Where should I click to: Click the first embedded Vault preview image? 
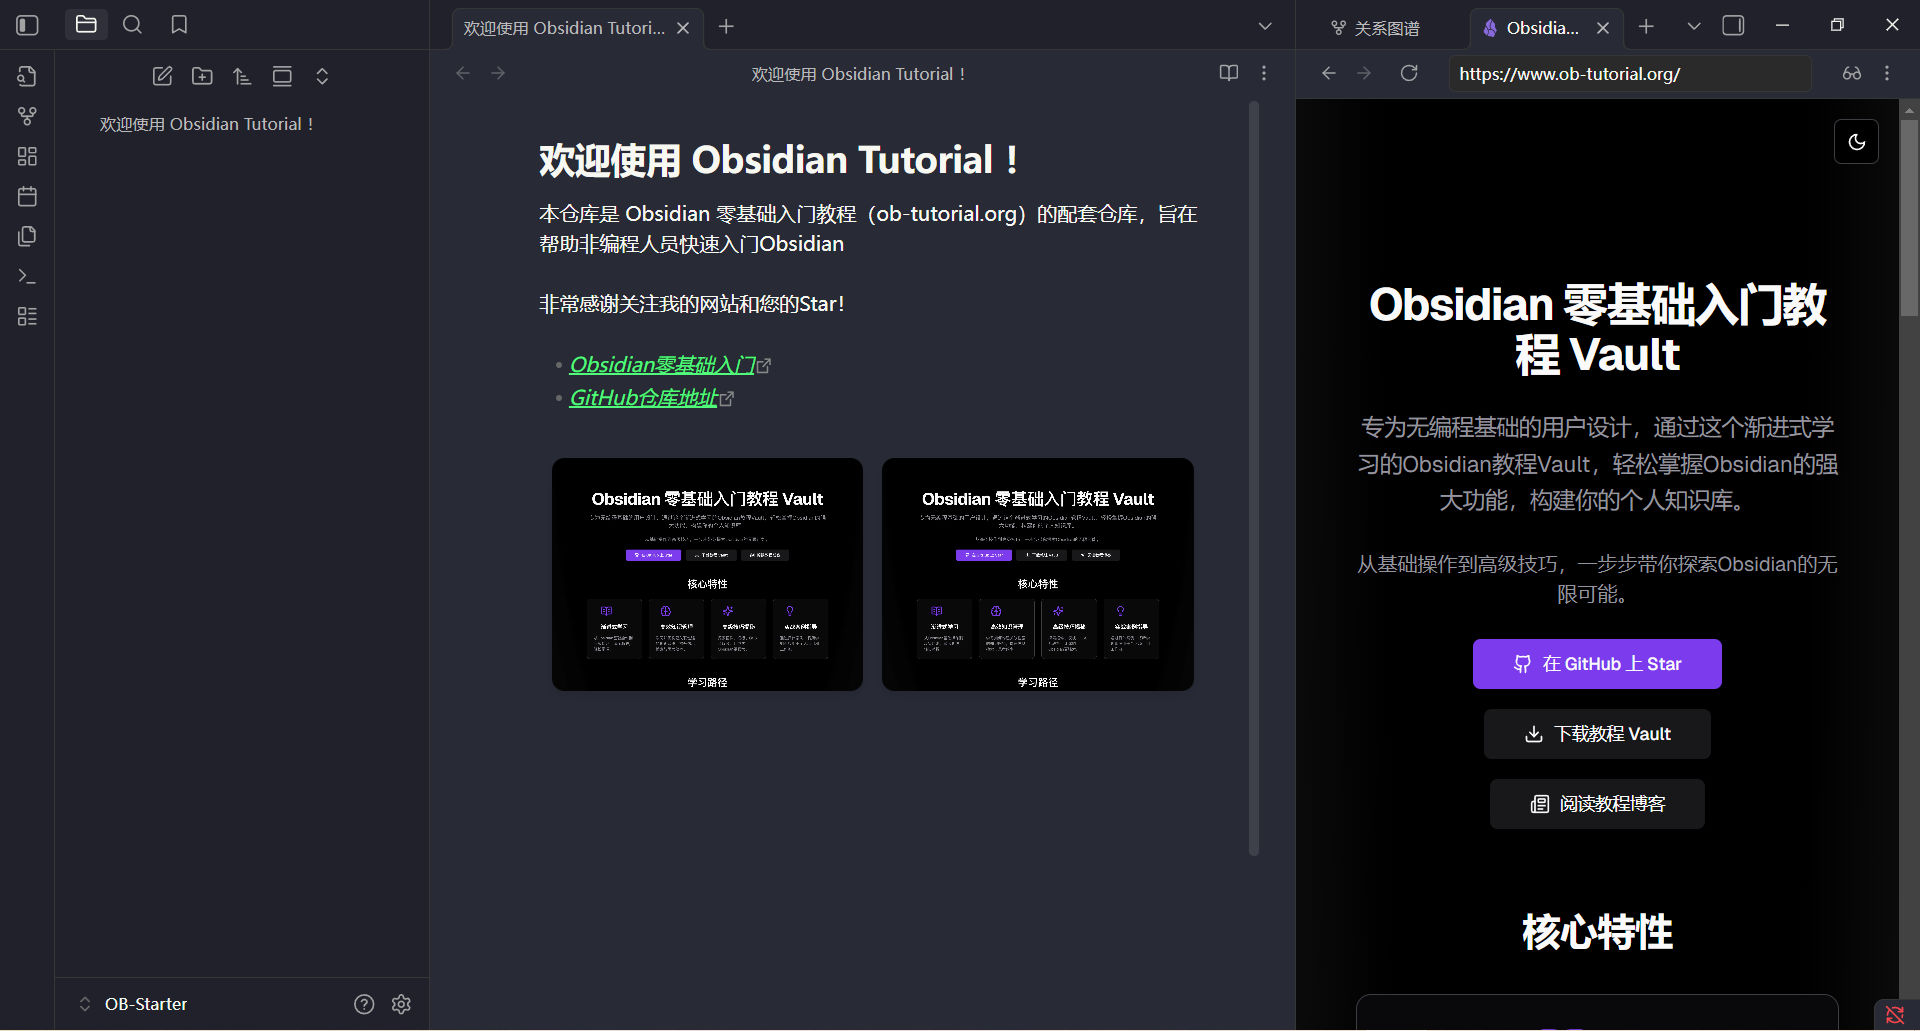click(x=707, y=574)
